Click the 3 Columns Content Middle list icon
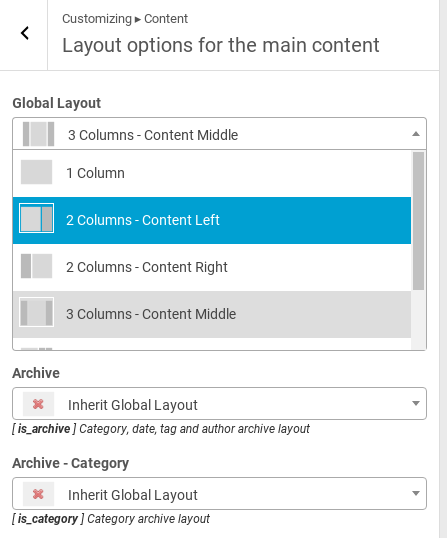This screenshot has height=538, width=447. (36, 312)
